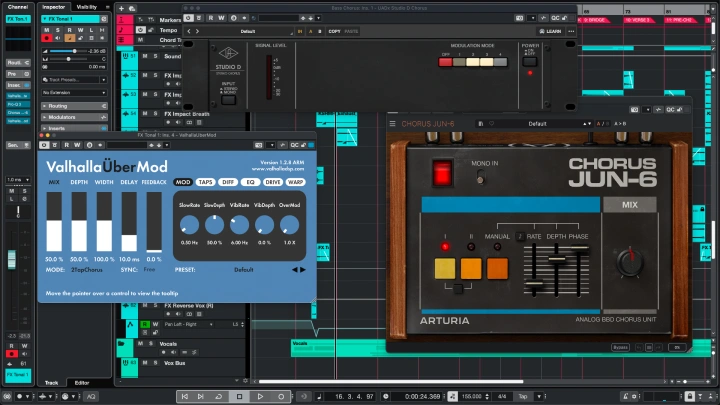Switch to the Editor tab at the Inspector bottom
This screenshot has width=720, height=405.
coord(82,382)
